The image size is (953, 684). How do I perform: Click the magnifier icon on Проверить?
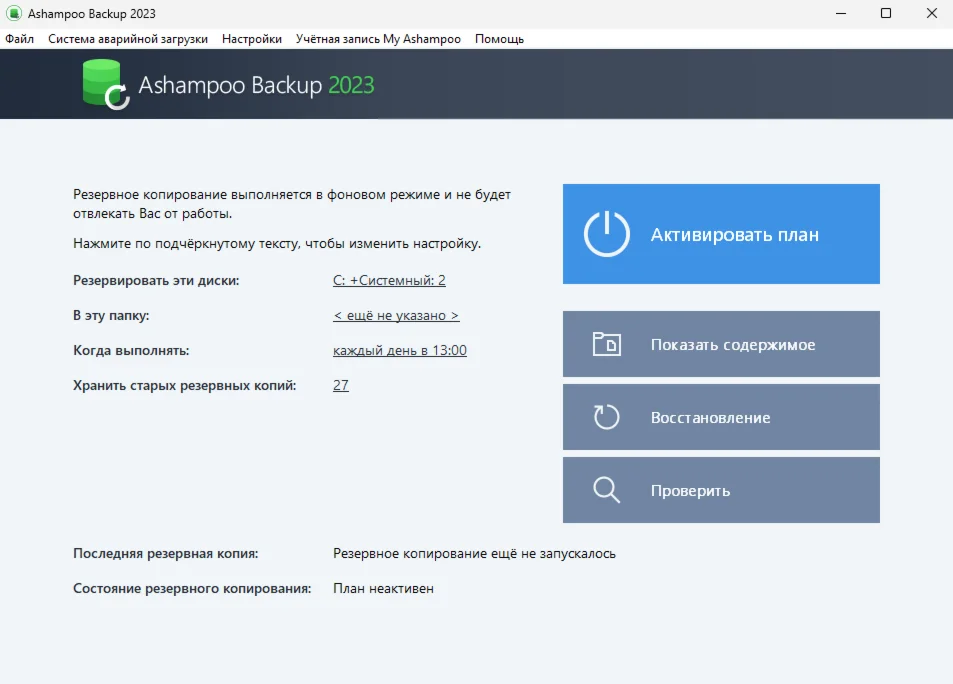[x=606, y=490]
